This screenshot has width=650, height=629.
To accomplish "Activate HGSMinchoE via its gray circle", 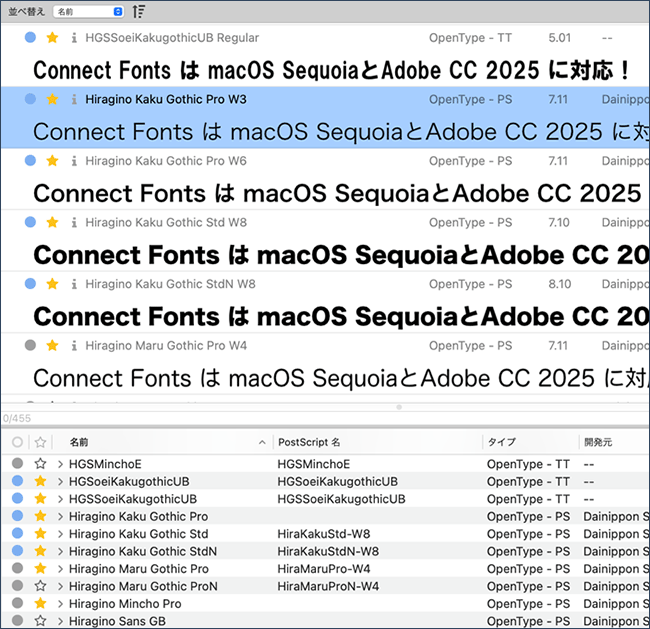I will [x=17, y=463].
